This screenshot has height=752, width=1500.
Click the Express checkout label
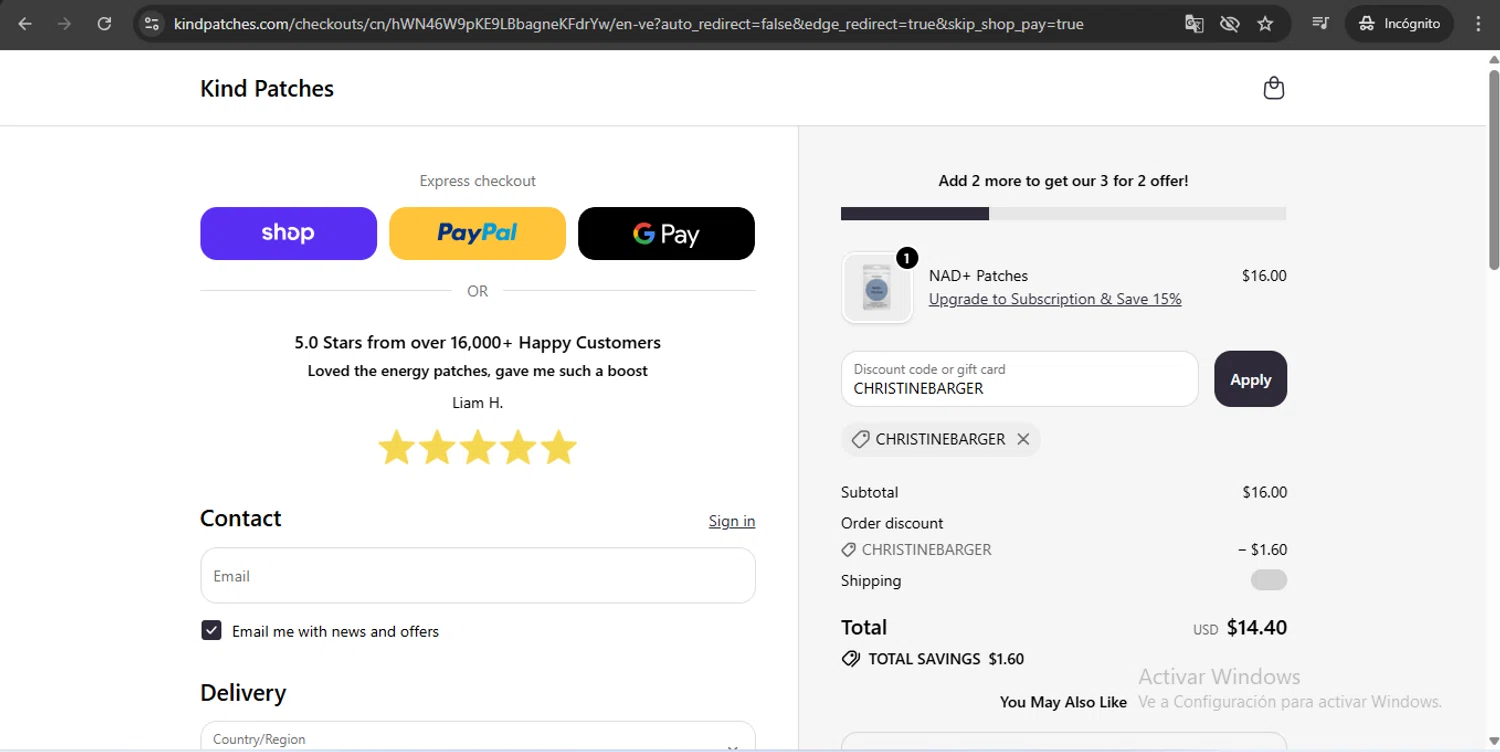pos(477,181)
